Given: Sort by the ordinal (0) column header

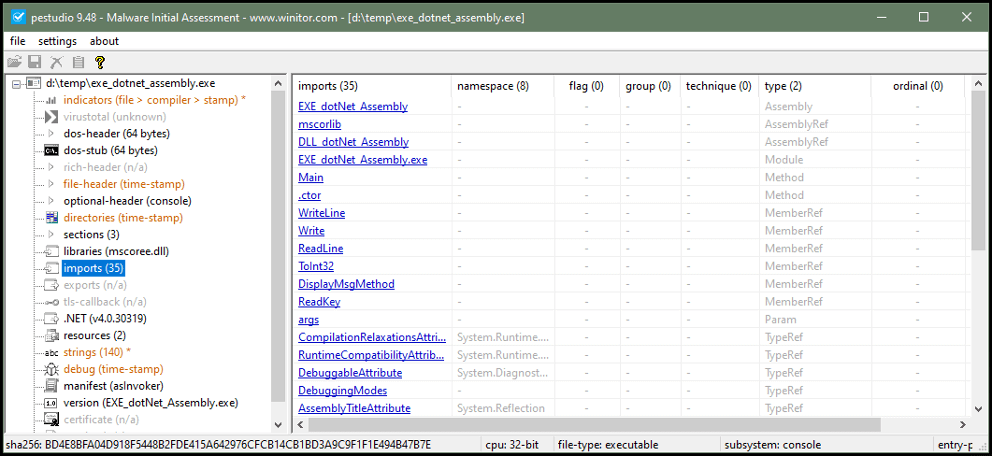Looking at the screenshot, I should pos(917,86).
